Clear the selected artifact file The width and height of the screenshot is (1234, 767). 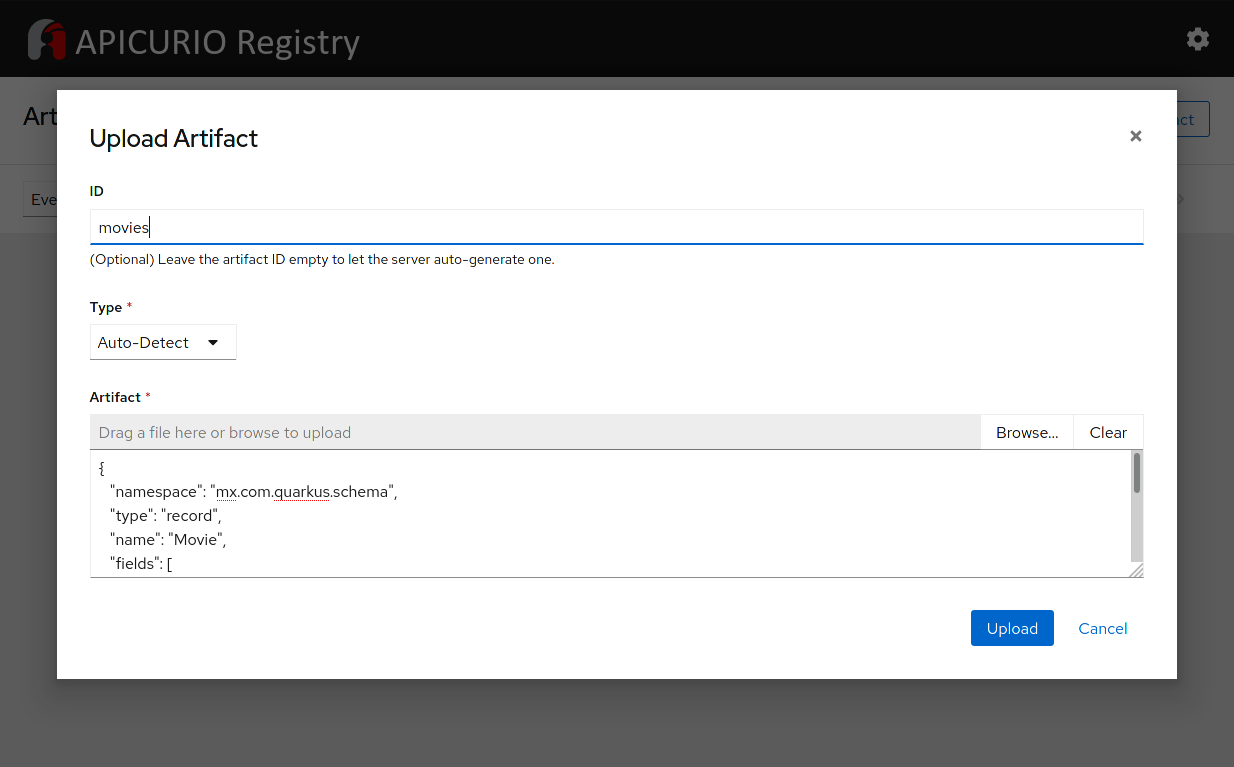(1108, 432)
